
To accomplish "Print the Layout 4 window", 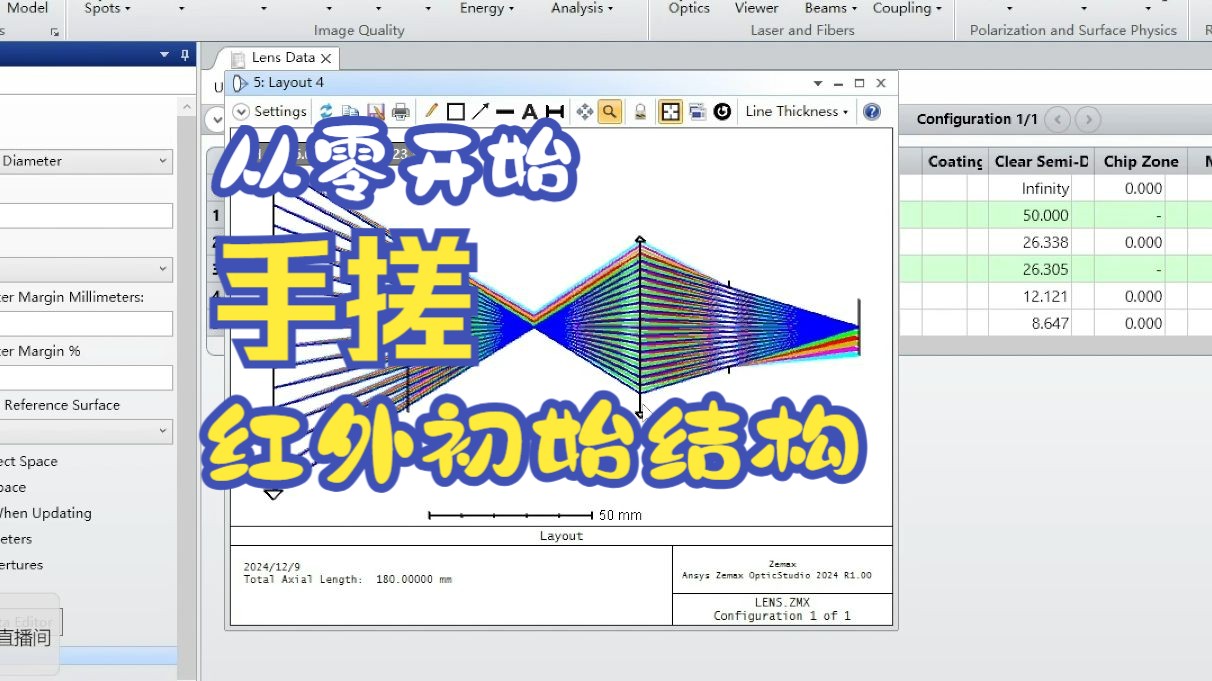I will 400,111.
